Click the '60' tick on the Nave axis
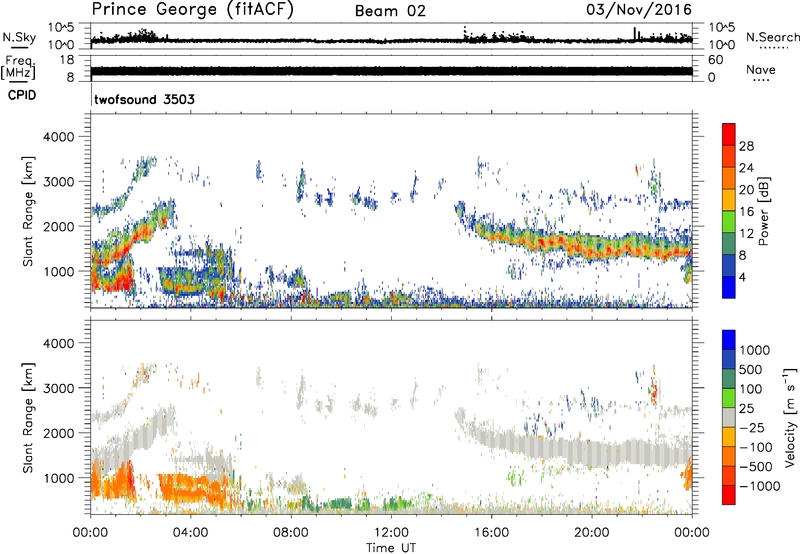The image size is (800, 554). [715, 60]
